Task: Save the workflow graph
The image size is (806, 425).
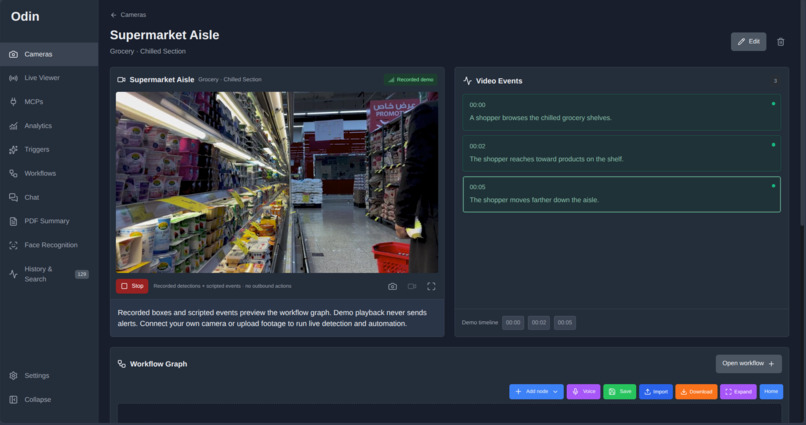Action: 619,392
